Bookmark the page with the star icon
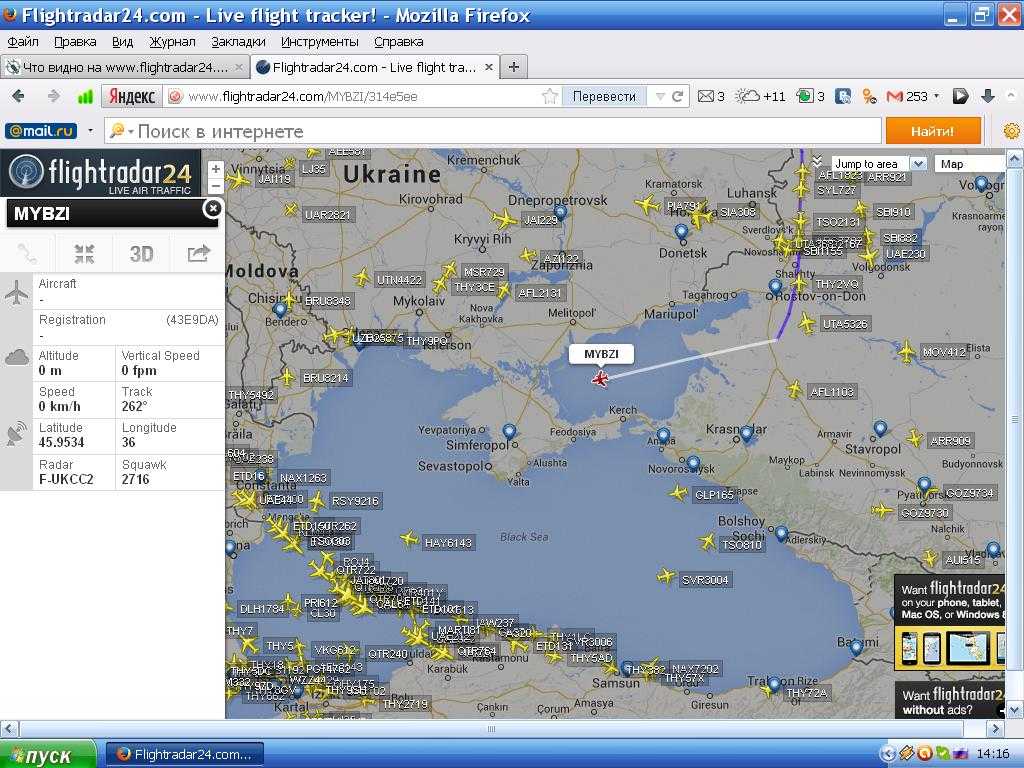The height and width of the screenshot is (768, 1024). tap(550, 97)
